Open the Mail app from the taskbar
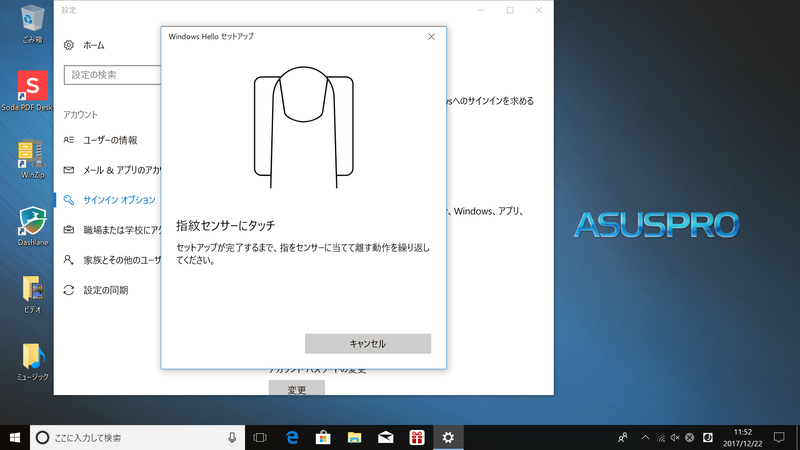800x450 pixels. [386, 438]
